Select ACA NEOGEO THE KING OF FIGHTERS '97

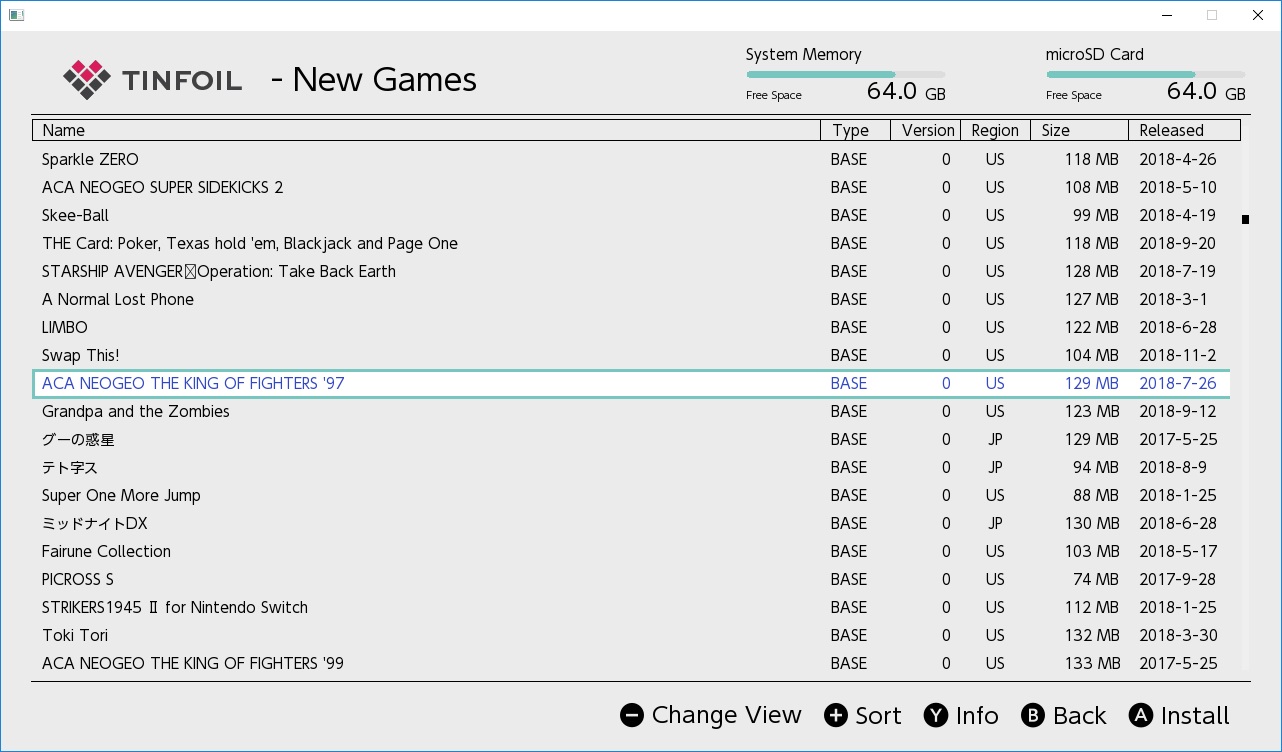coord(632,383)
